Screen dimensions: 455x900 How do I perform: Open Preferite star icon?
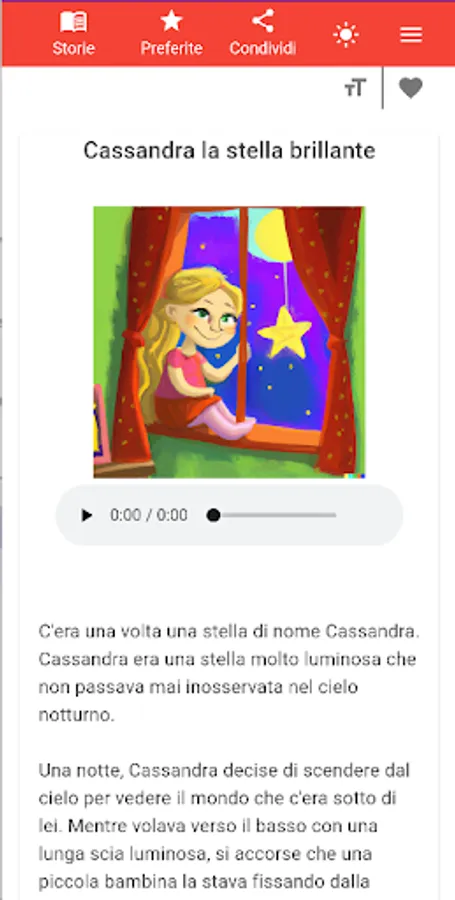pos(171,22)
